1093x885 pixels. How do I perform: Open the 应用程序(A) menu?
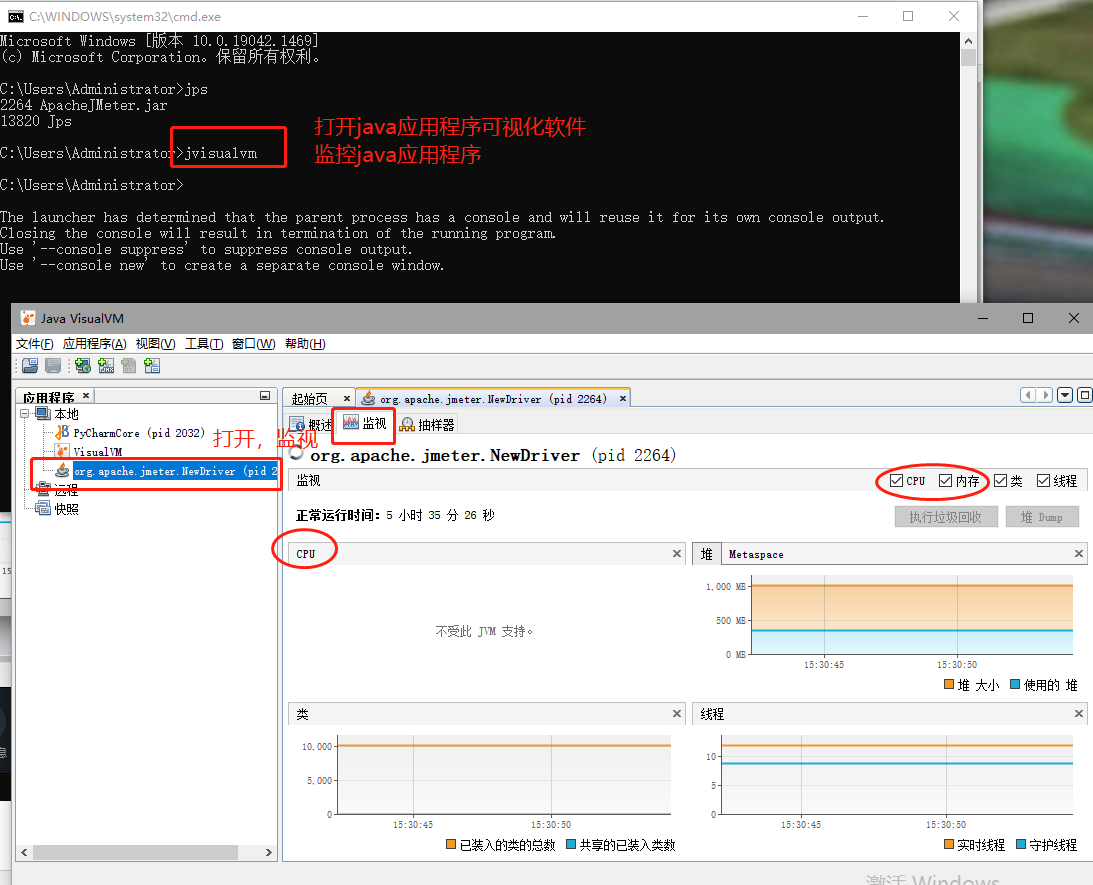[x=94, y=344]
